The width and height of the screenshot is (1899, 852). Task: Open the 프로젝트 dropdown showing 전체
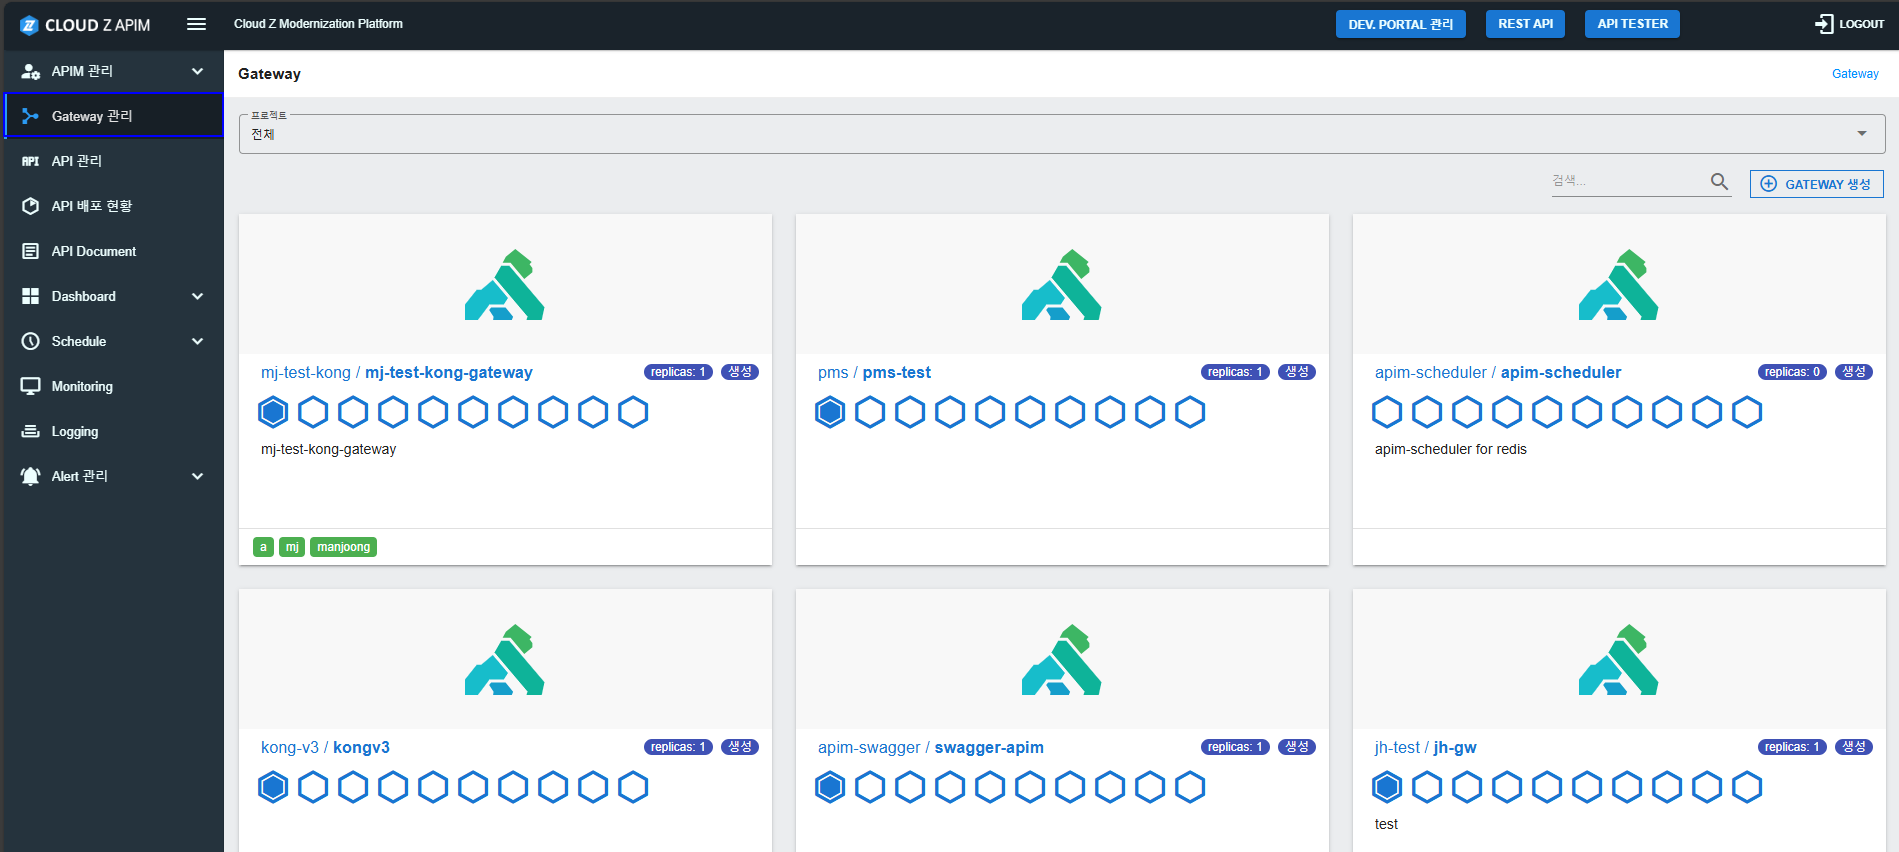point(1062,134)
